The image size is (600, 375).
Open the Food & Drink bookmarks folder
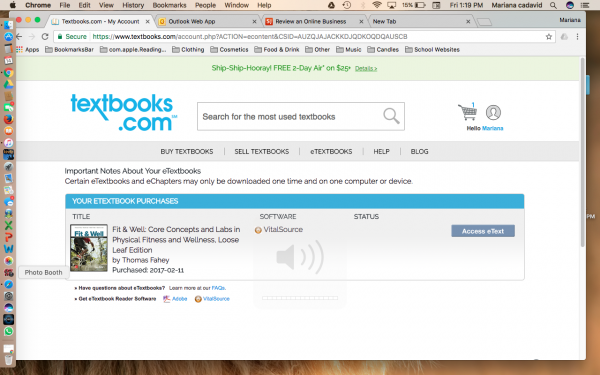277,49
